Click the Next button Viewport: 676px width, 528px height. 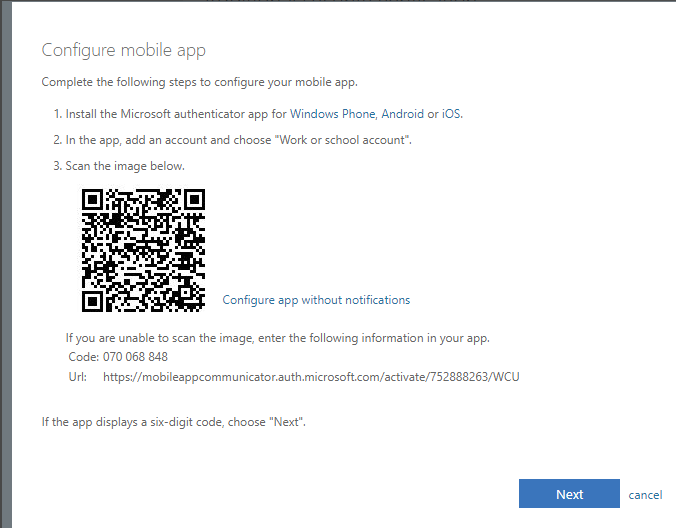569,494
